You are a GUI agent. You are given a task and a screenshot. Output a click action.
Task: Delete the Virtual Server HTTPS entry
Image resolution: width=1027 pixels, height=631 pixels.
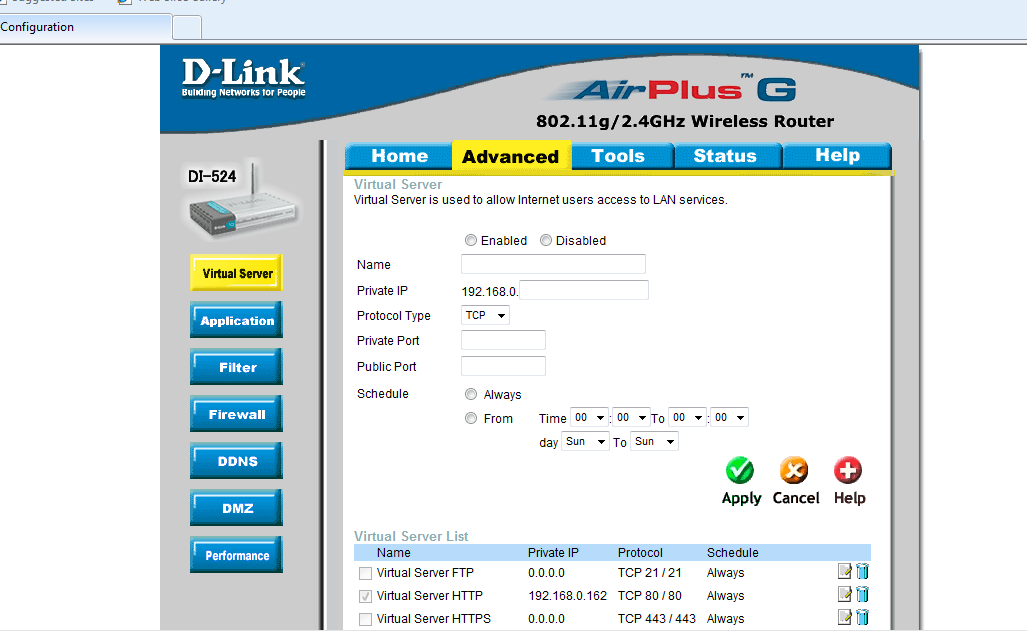(x=863, y=617)
